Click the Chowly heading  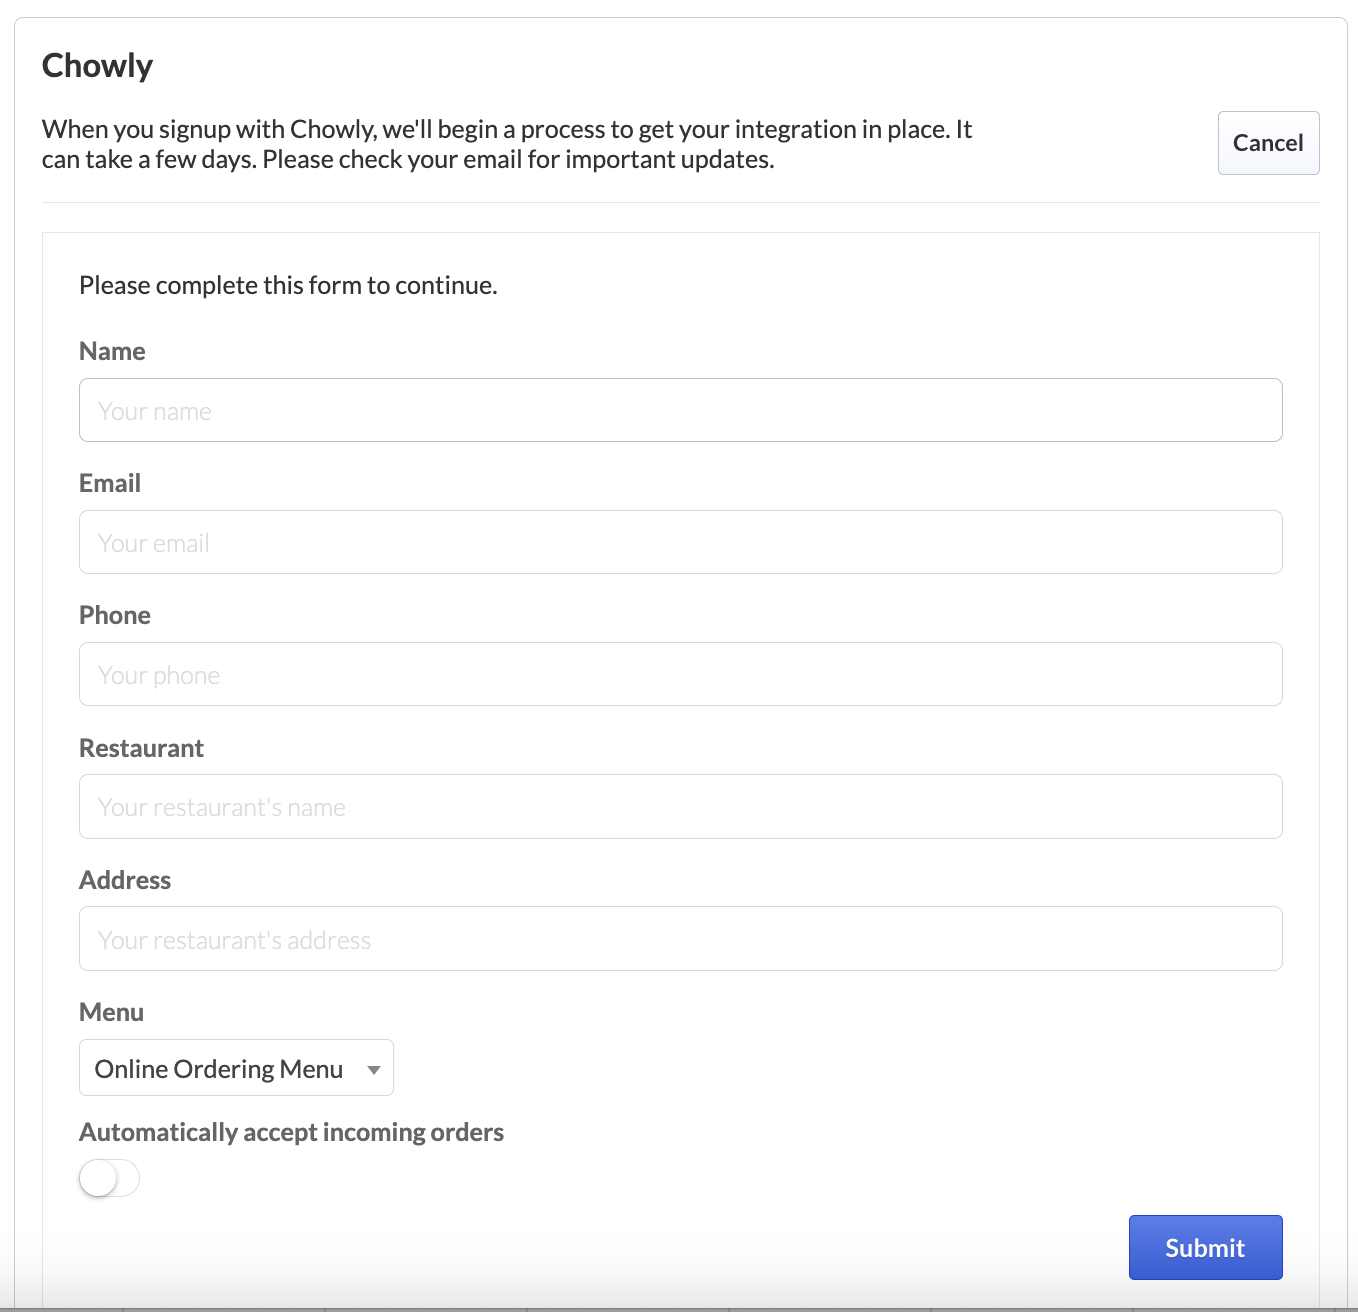pyautogui.click(x=97, y=64)
